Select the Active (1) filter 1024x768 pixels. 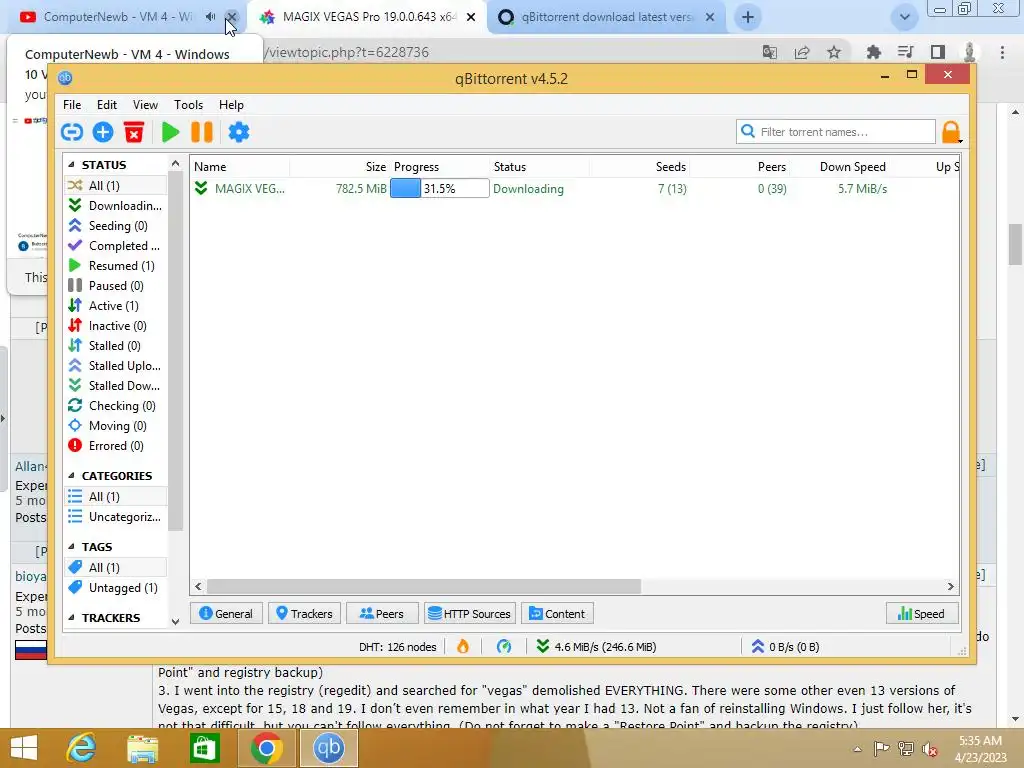[x=116, y=306]
